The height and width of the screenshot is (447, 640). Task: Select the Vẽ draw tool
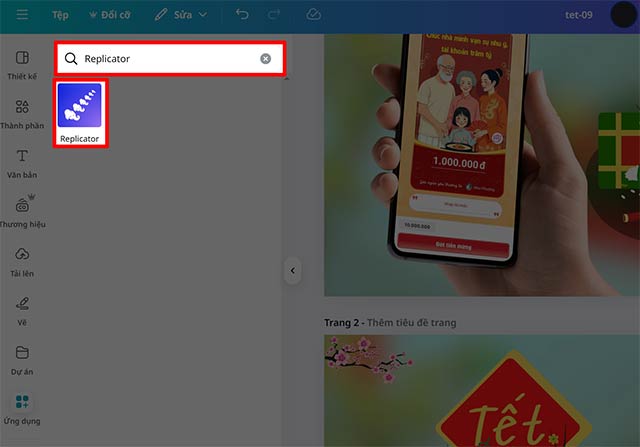22,311
